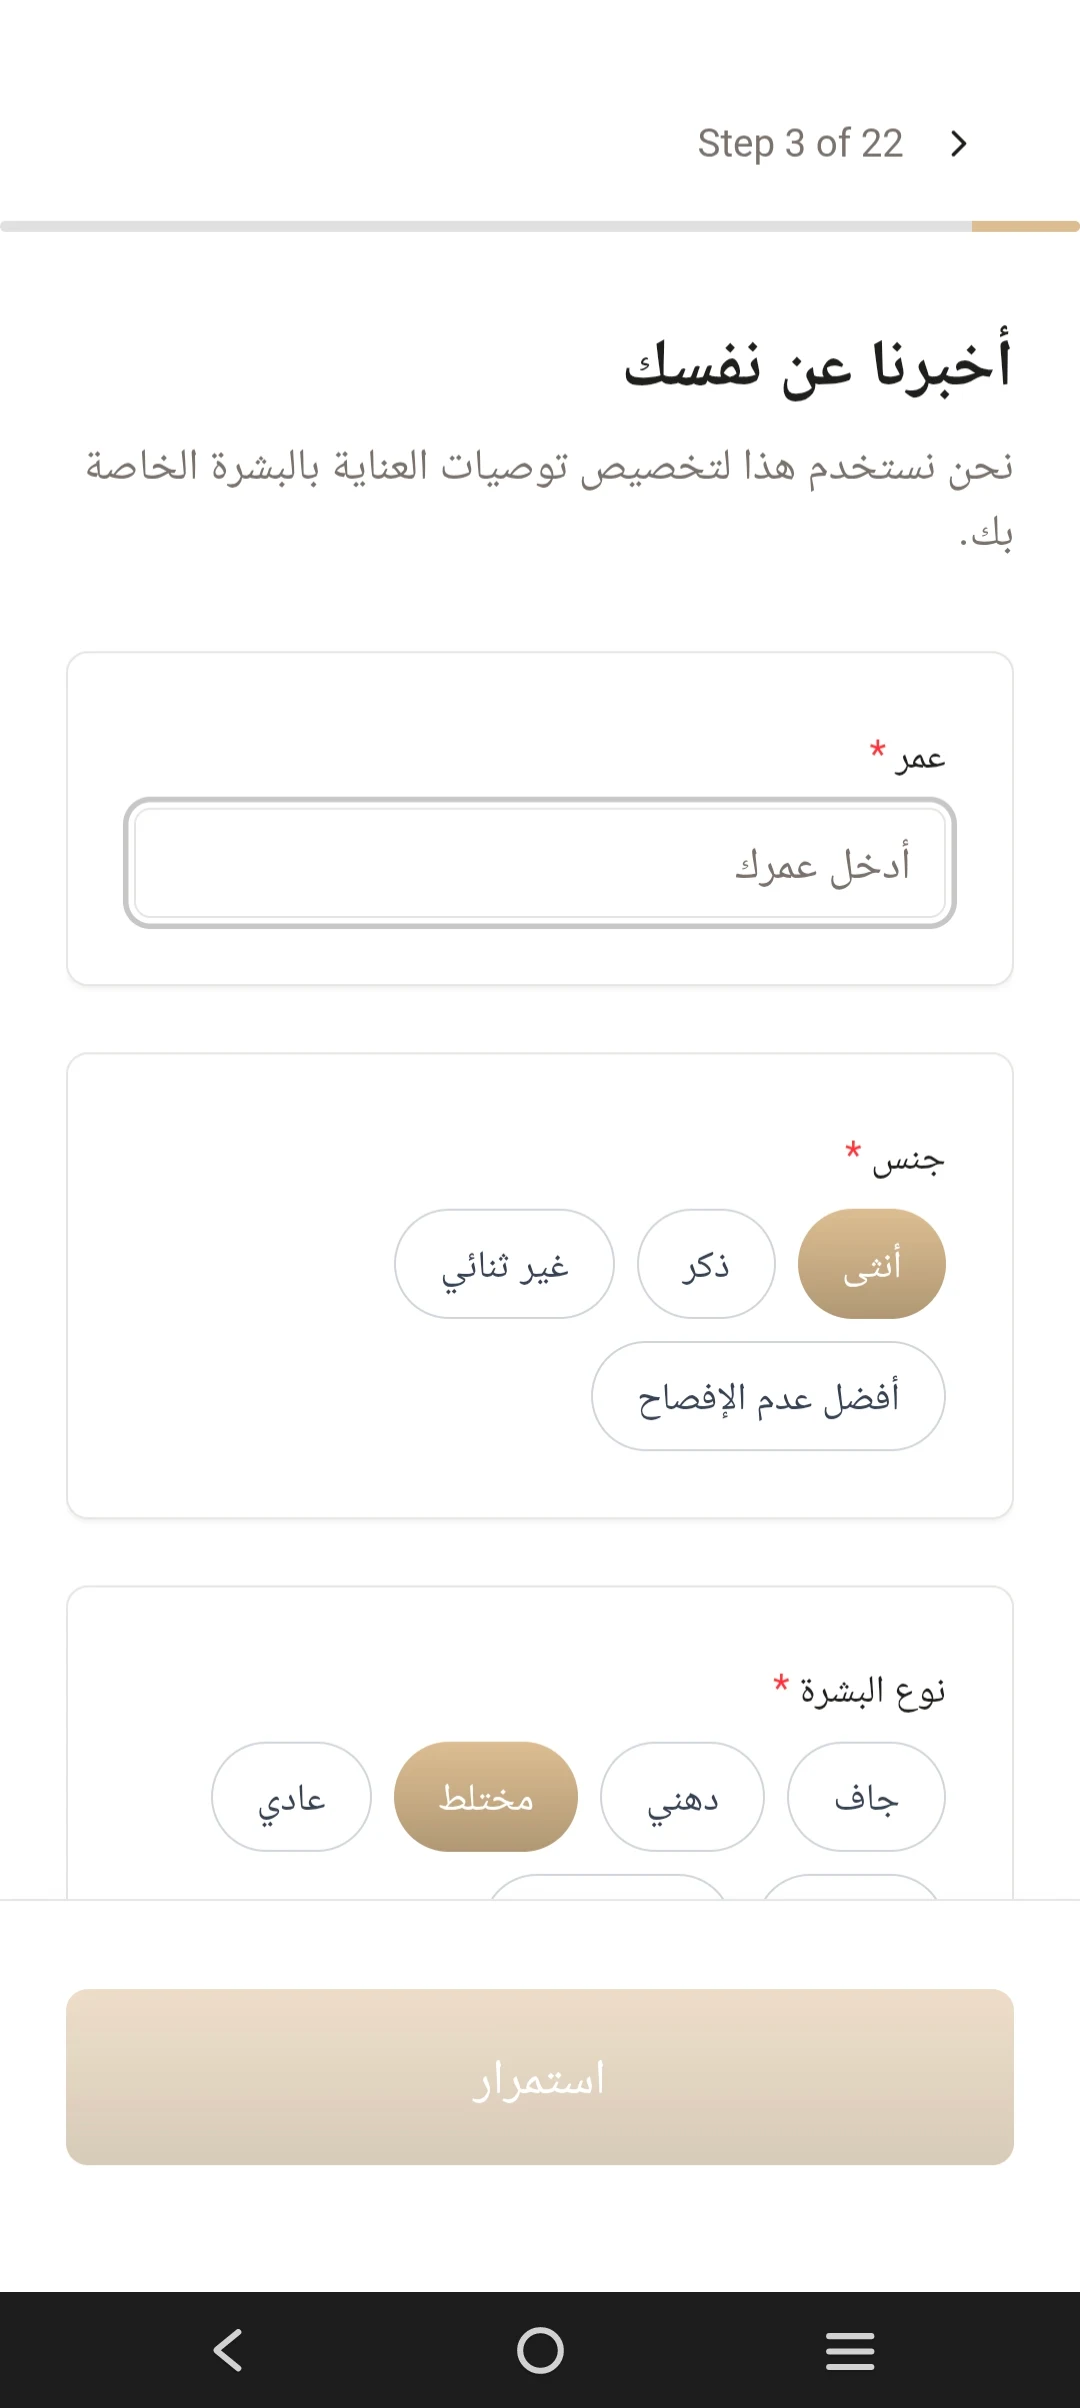Select جاف skin type
This screenshot has width=1080, height=2408.
click(866, 1797)
